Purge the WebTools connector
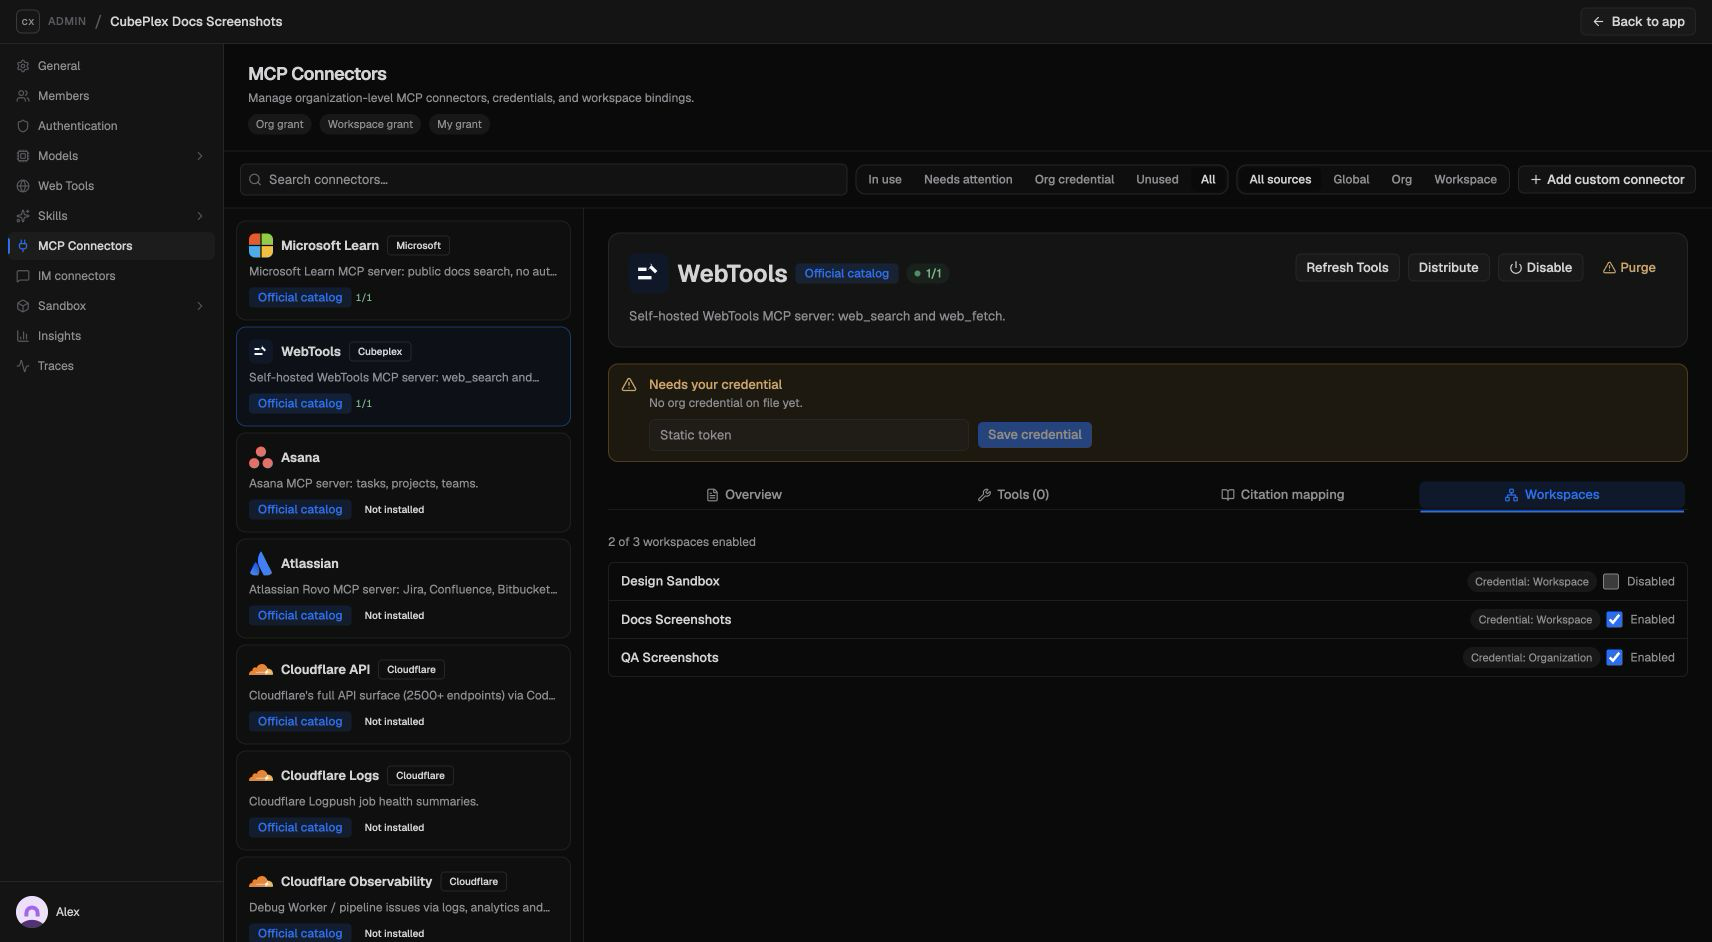1712x942 pixels. 1629,268
